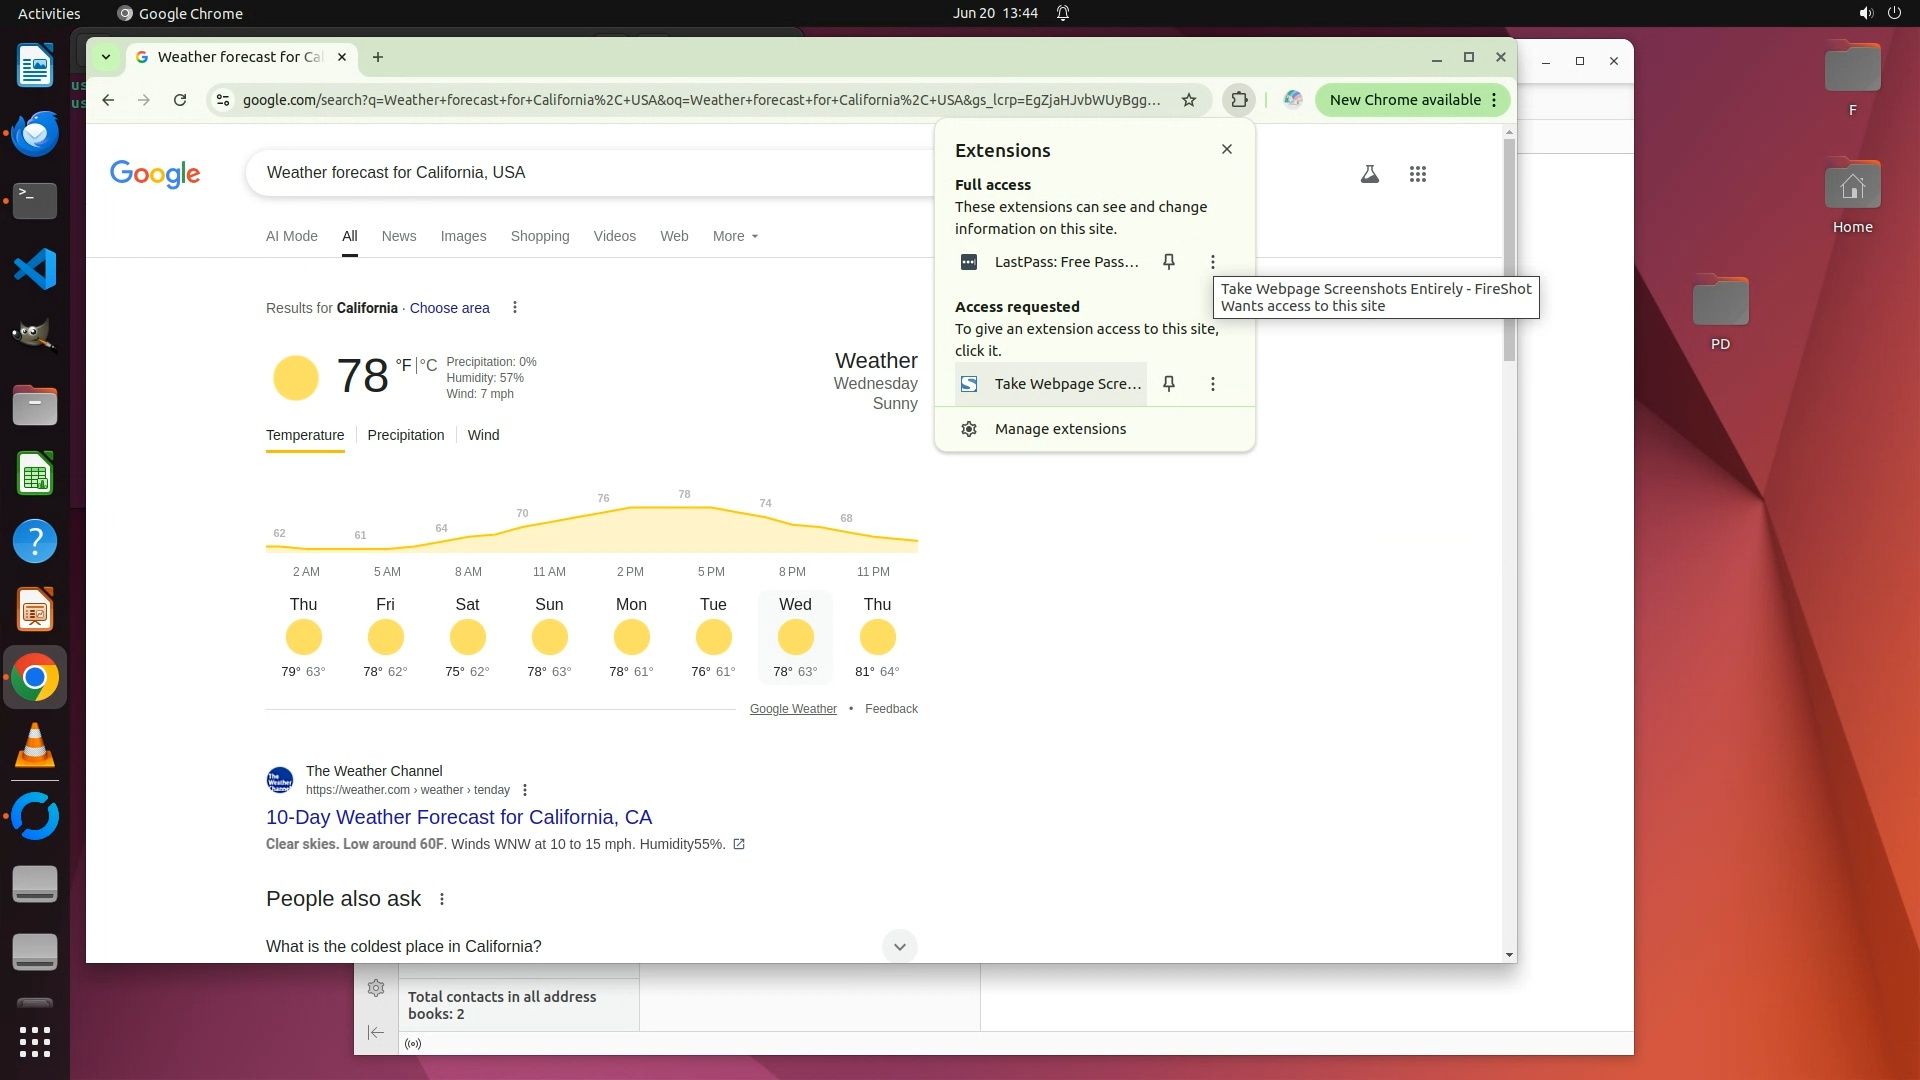The height and width of the screenshot is (1080, 1920).
Task: Reload the page with the refresh icon
Action: [180, 100]
